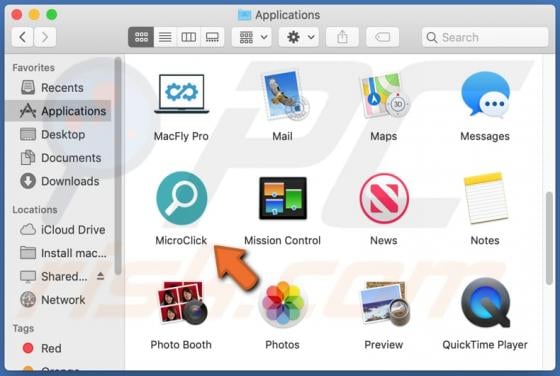The image size is (560, 376).
Task: Click the MicroClick label text
Action: tap(181, 240)
